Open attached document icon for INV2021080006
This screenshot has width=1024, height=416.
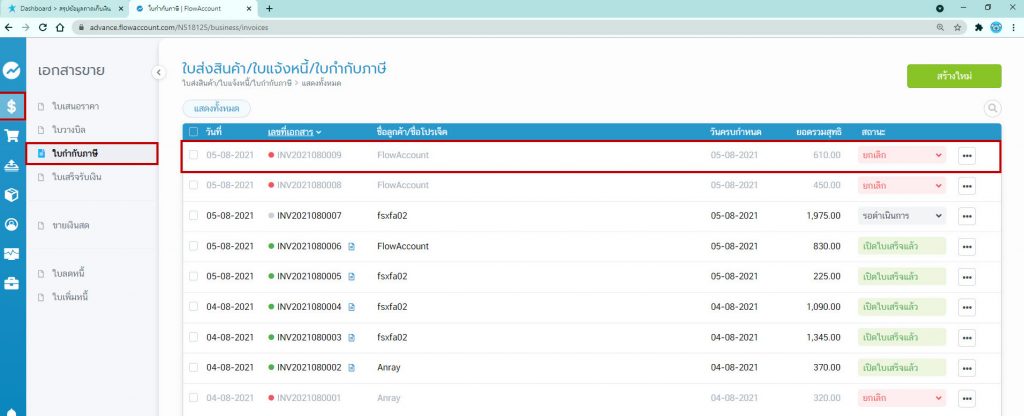[351, 246]
